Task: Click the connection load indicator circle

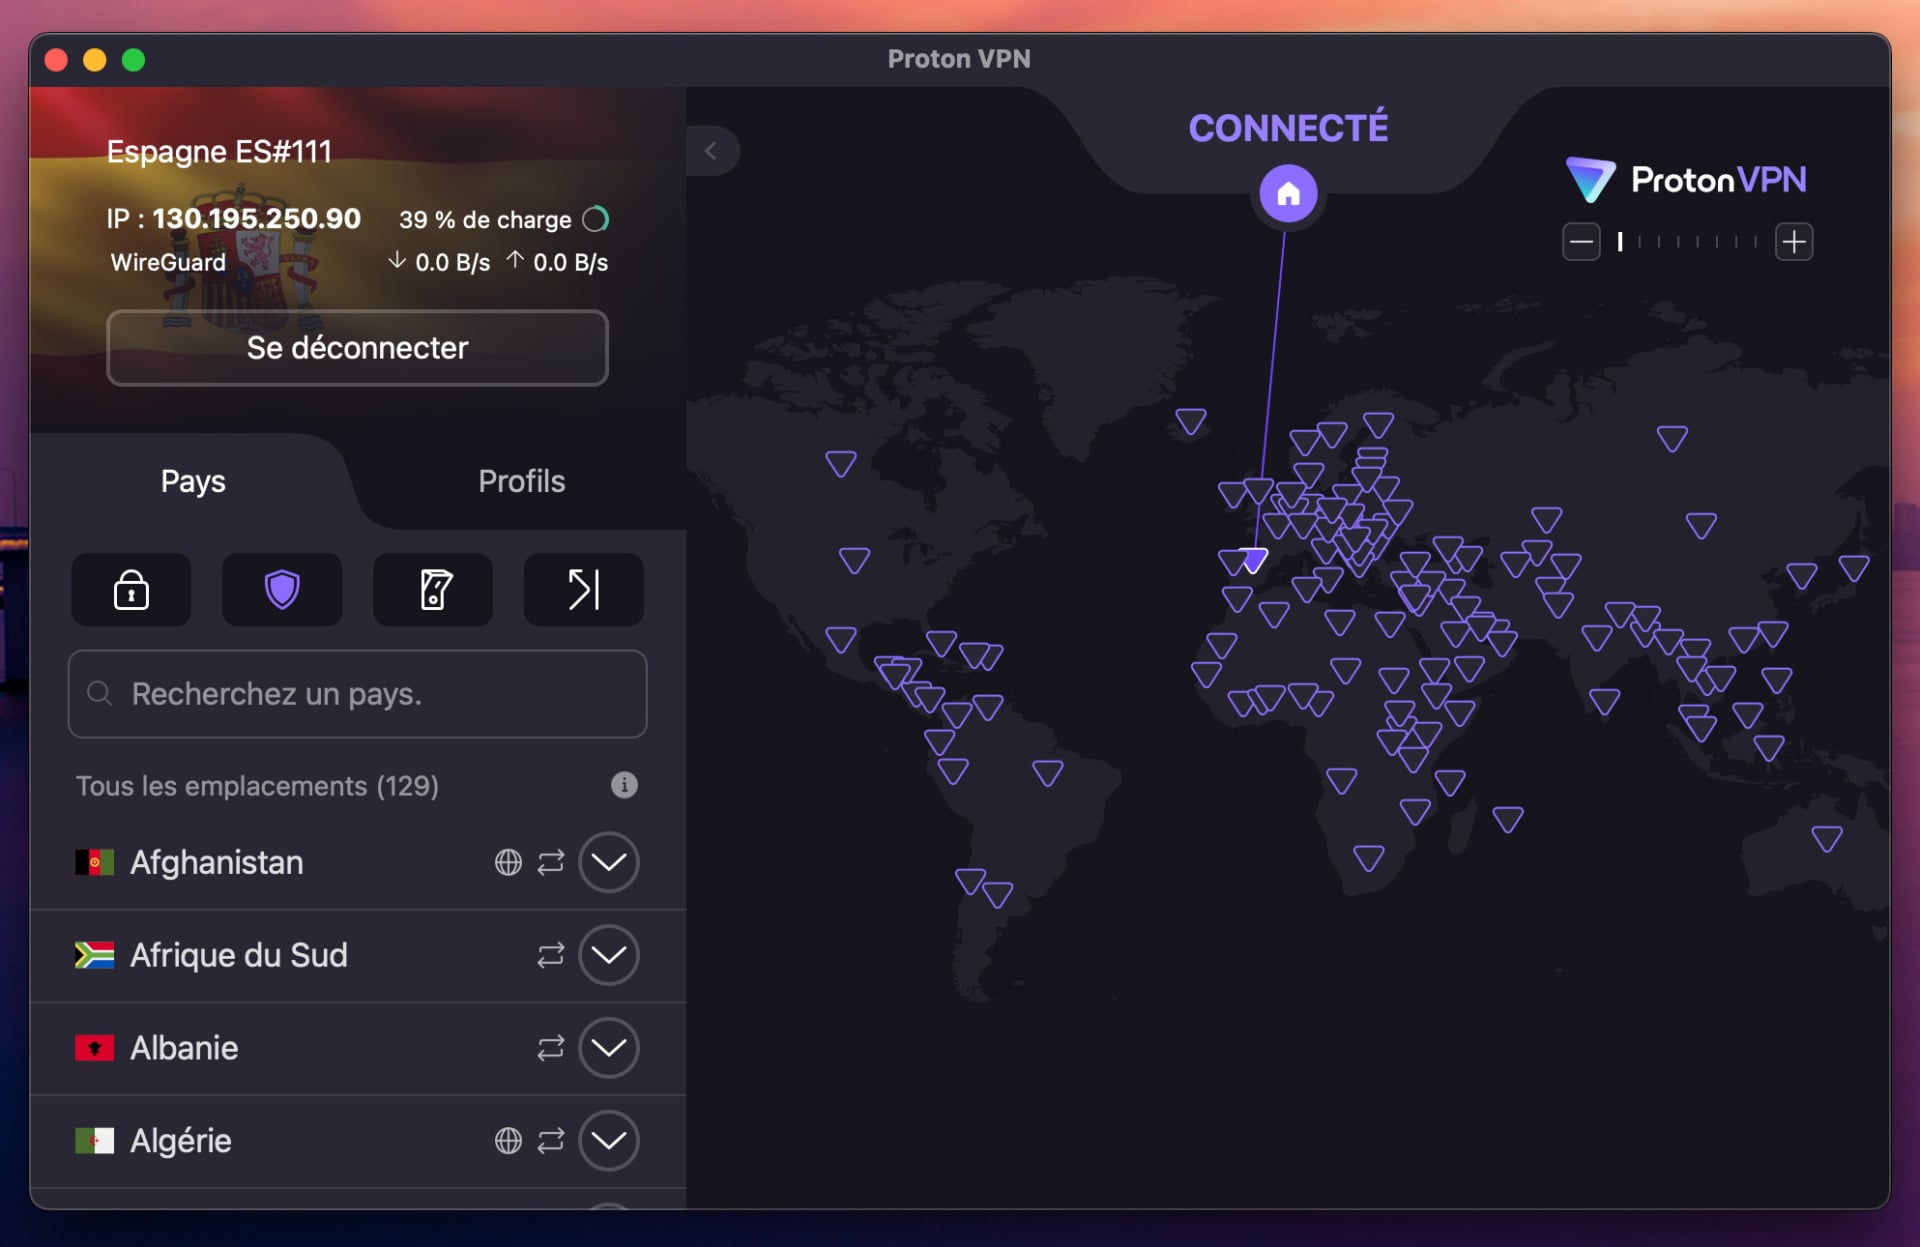Action: (x=597, y=218)
